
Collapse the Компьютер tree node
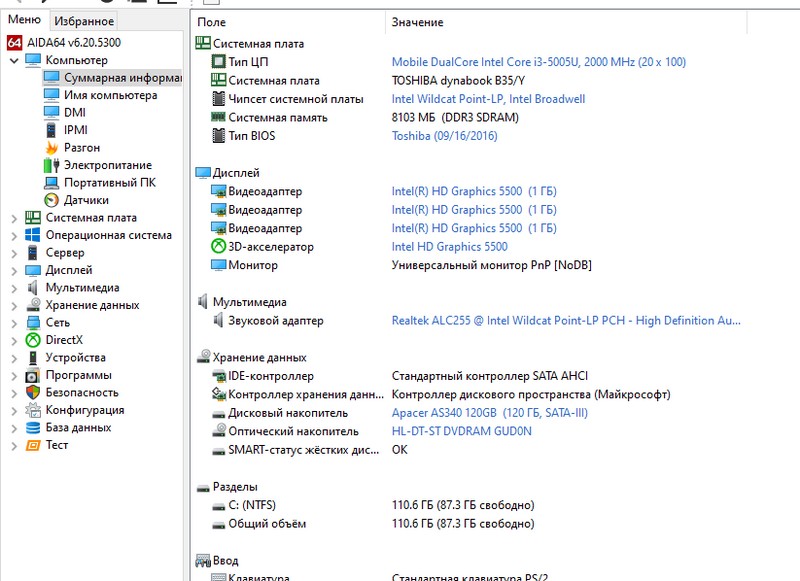[x=14, y=61]
